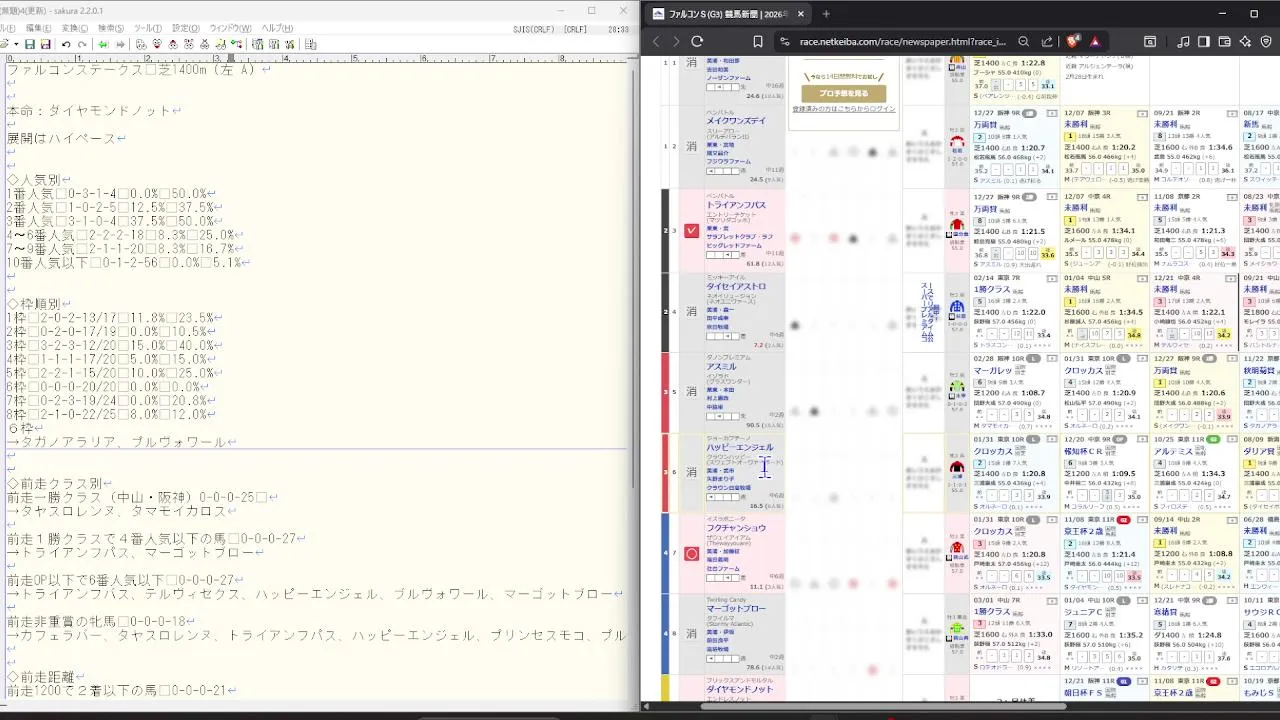
Task: Undo last edit in Sakura editor
Action: pos(66,44)
